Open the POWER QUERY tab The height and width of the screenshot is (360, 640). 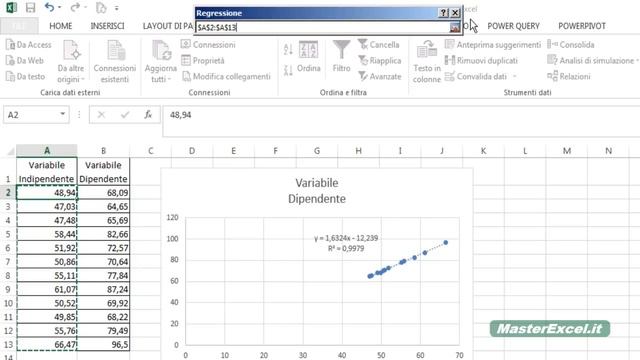point(513,26)
